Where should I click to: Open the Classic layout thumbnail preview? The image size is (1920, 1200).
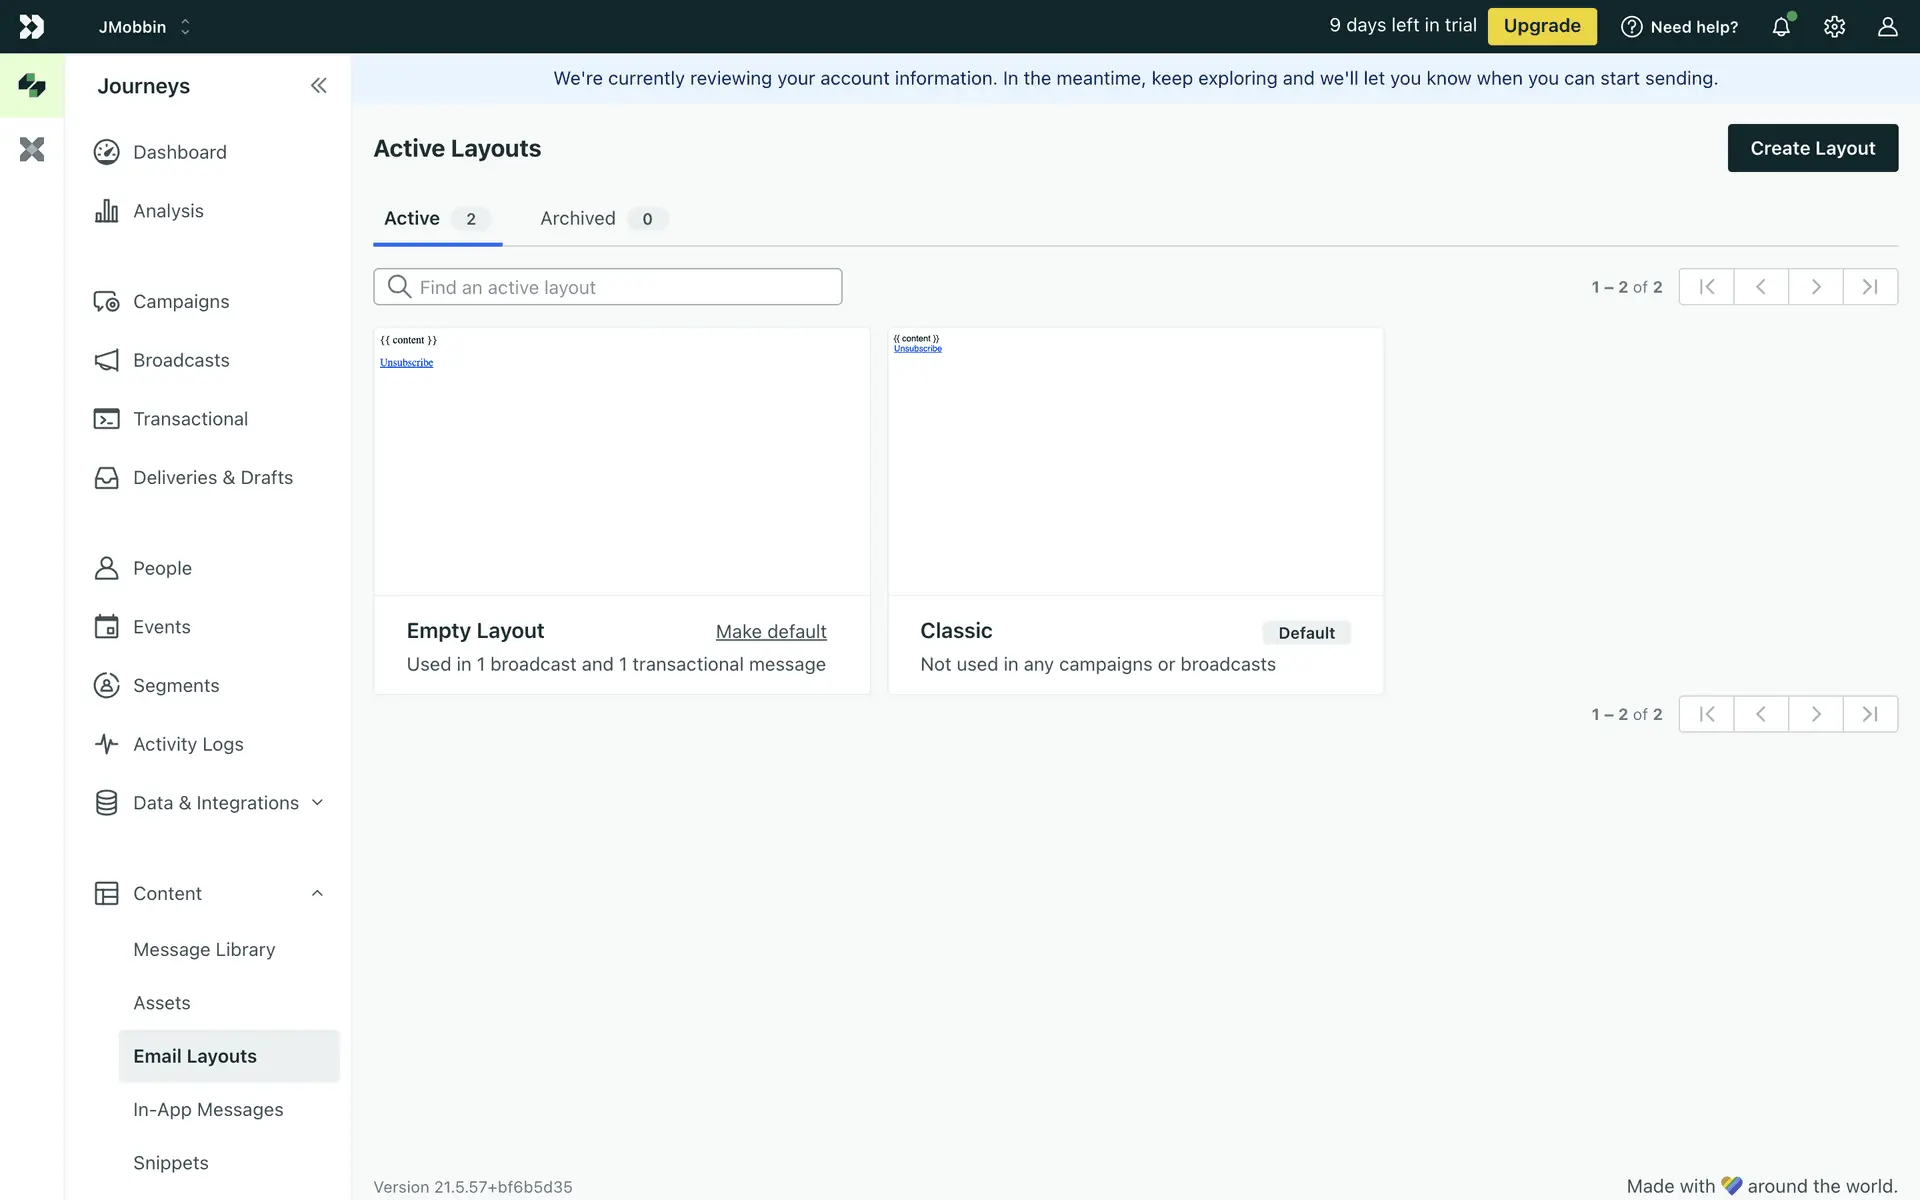click(1135, 462)
